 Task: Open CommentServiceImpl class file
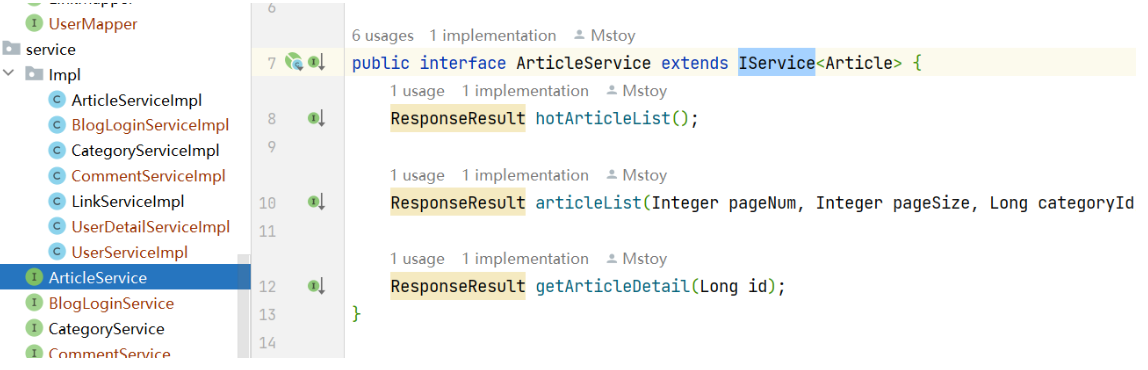(148, 176)
